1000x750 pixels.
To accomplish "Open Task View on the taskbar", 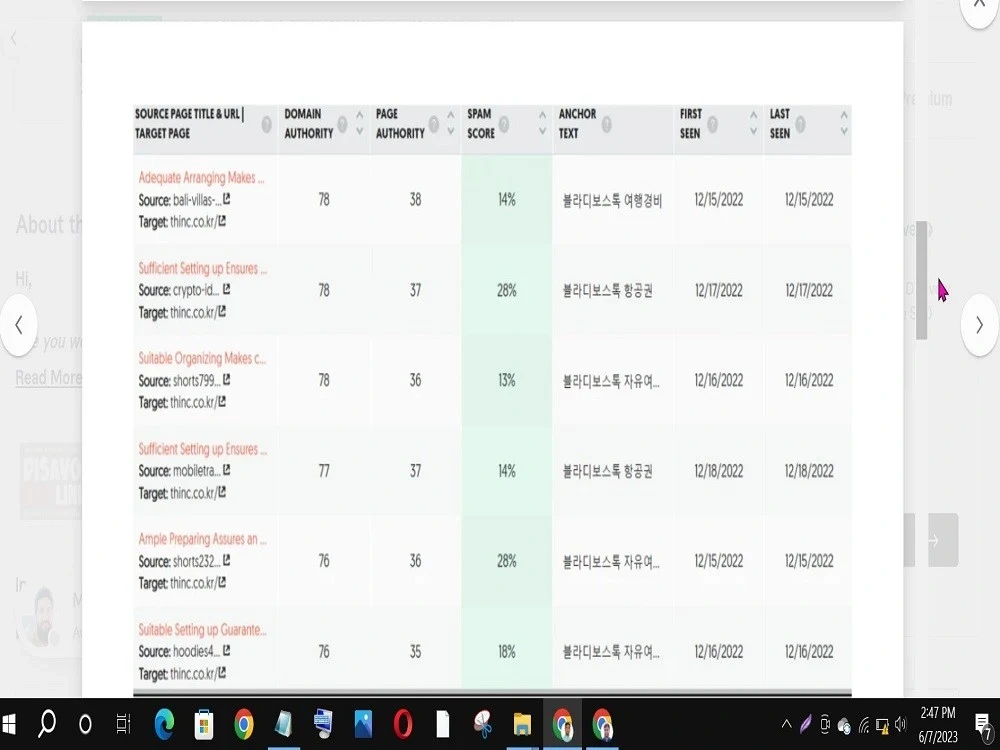I will click(123, 724).
